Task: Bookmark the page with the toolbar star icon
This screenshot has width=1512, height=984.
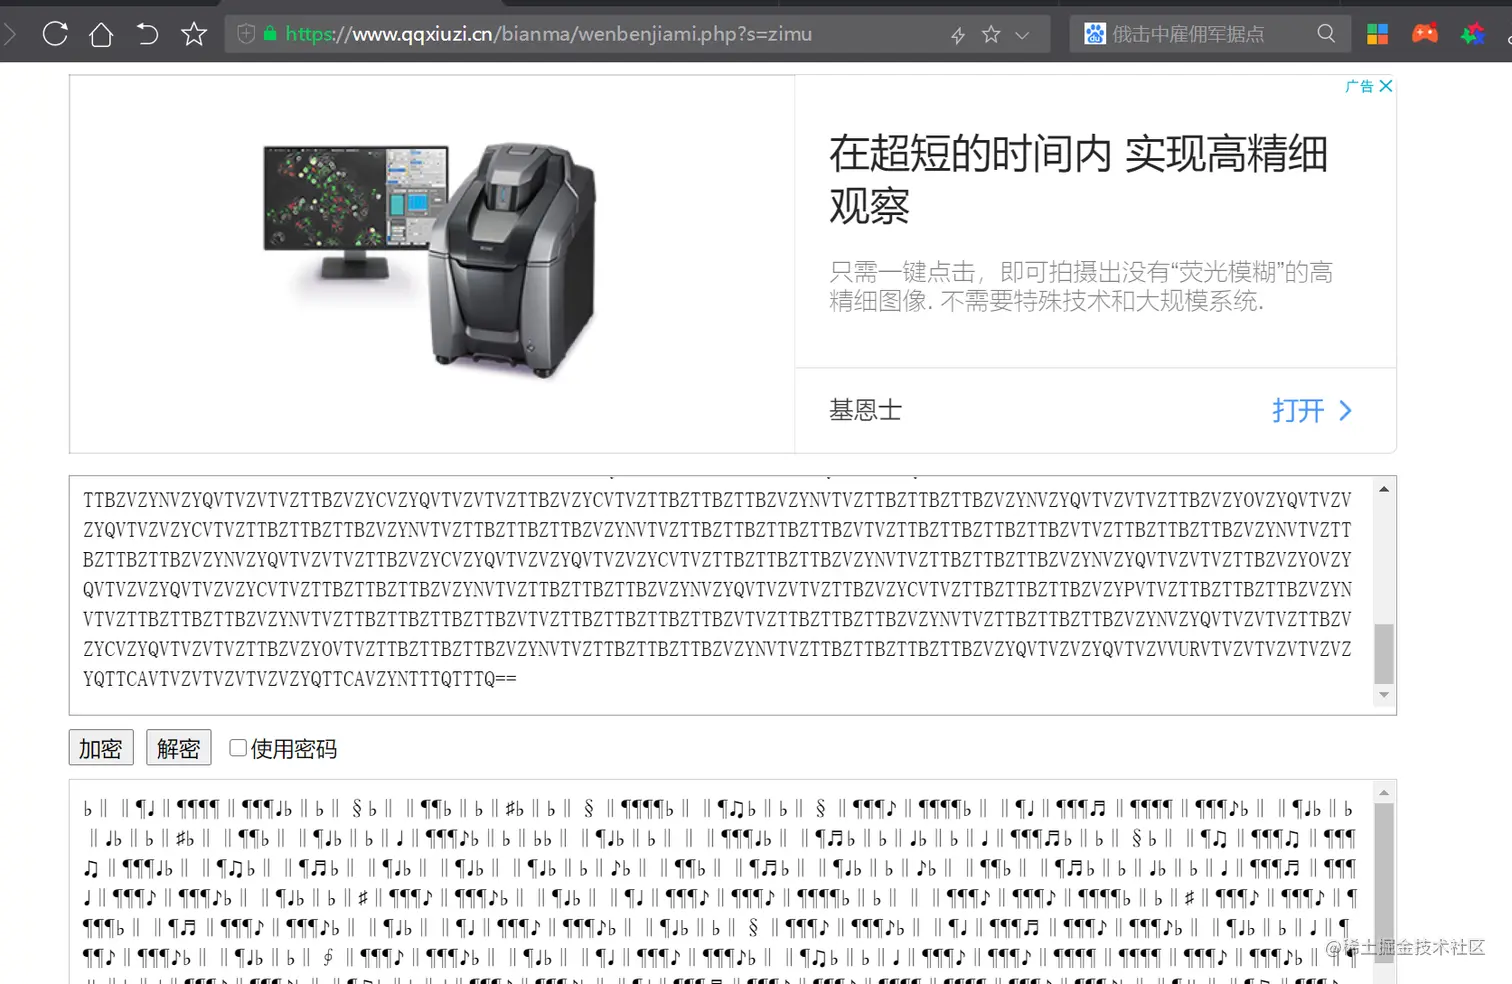Action: pos(194,35)
